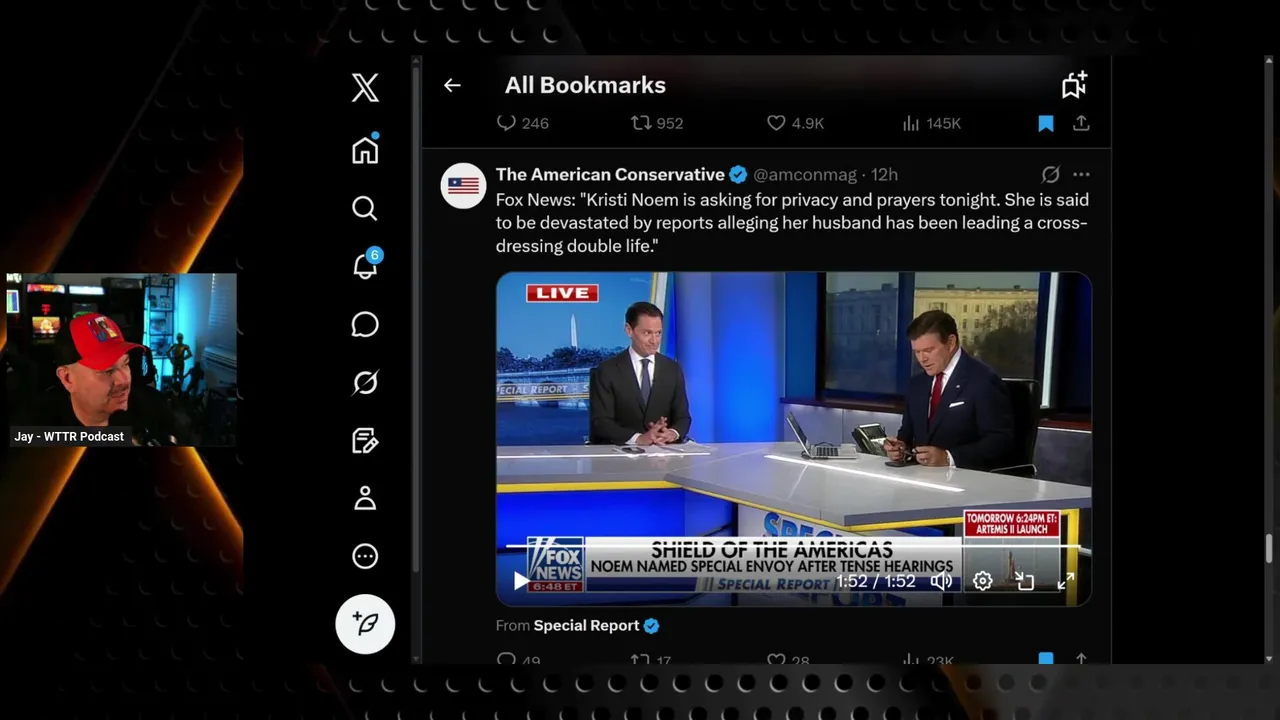Screen dimensions: 1280x720
Task: View analytics for the post with 145K views
Action: [931, 123]
